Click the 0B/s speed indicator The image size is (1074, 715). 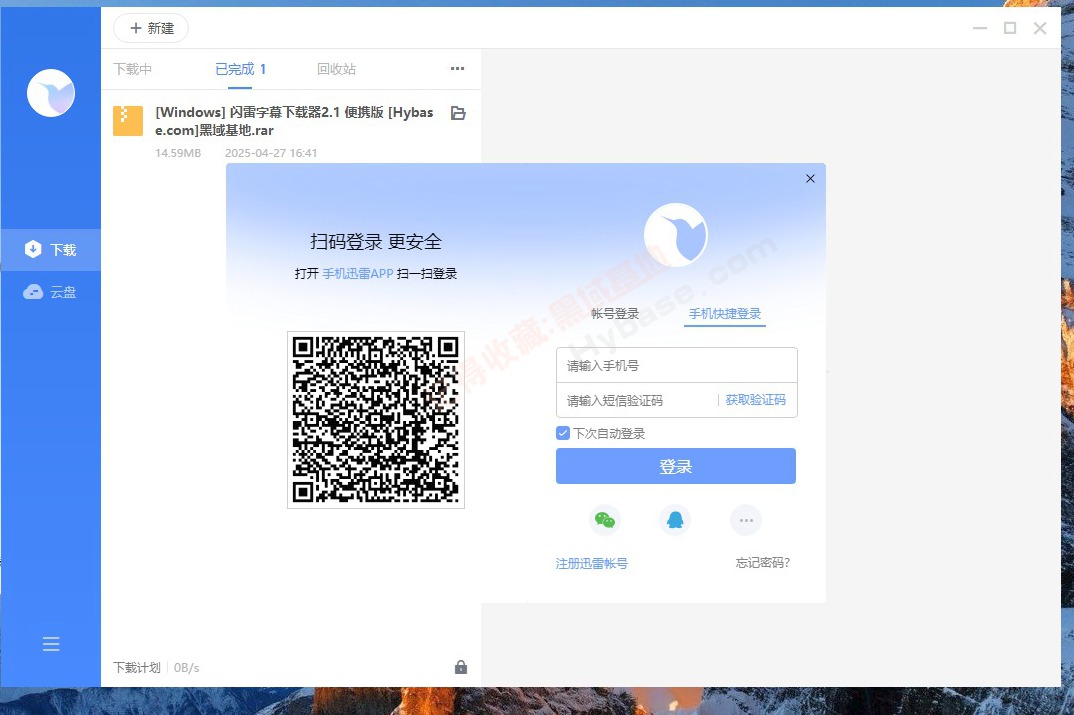click(186, 668)
